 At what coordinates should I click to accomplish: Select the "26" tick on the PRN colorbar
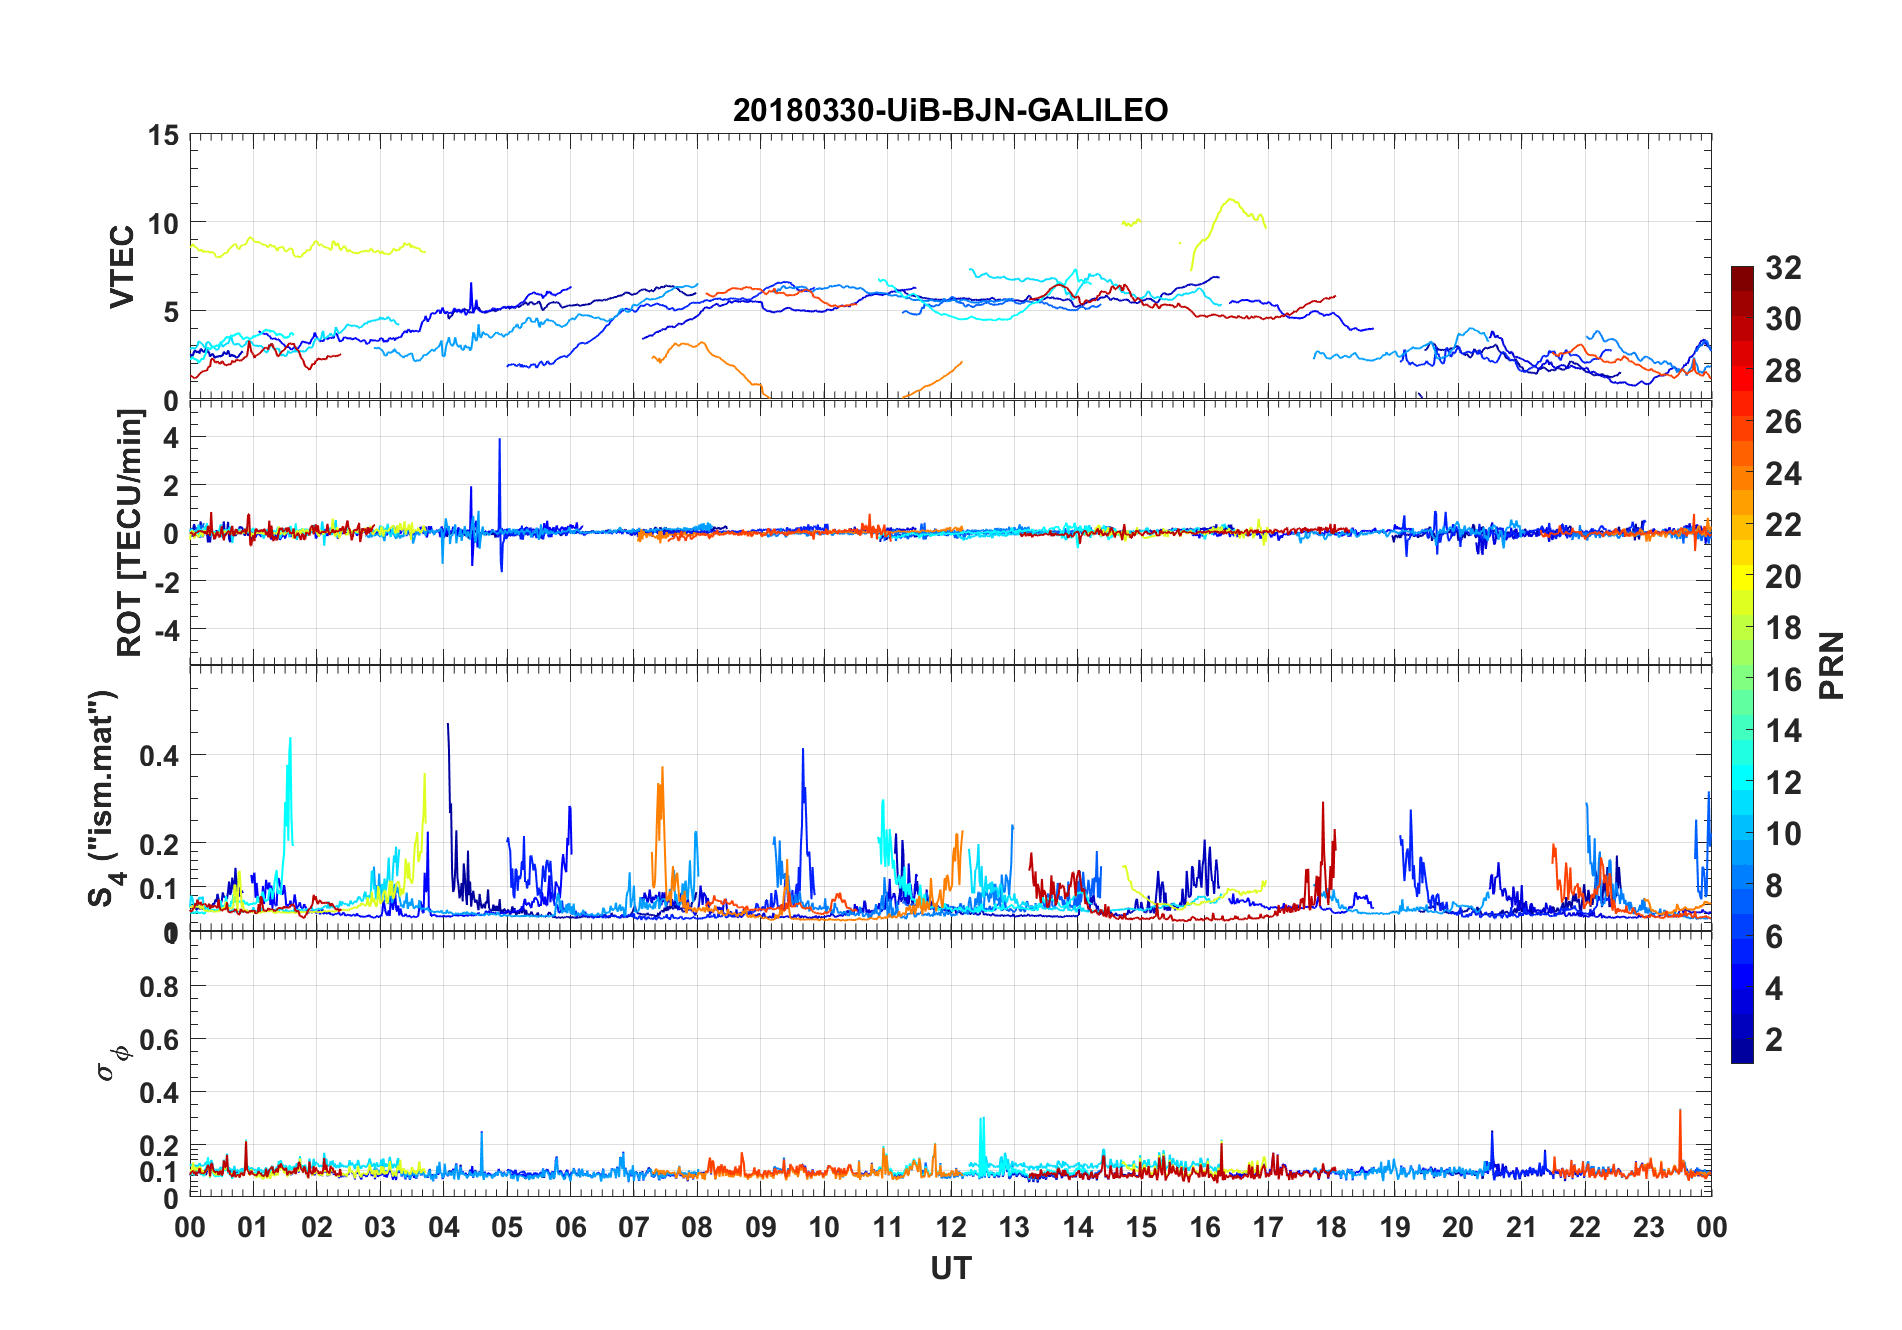[x=1783, y=422]
